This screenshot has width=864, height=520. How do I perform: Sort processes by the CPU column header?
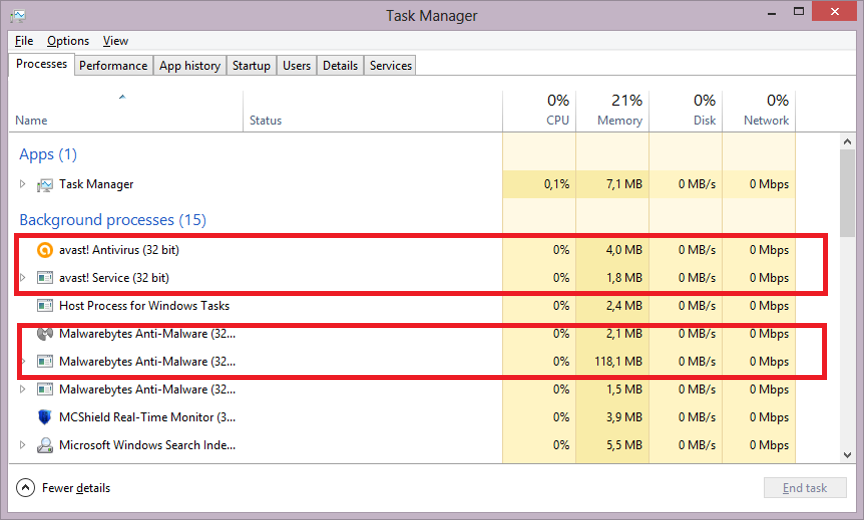(539, 111)
